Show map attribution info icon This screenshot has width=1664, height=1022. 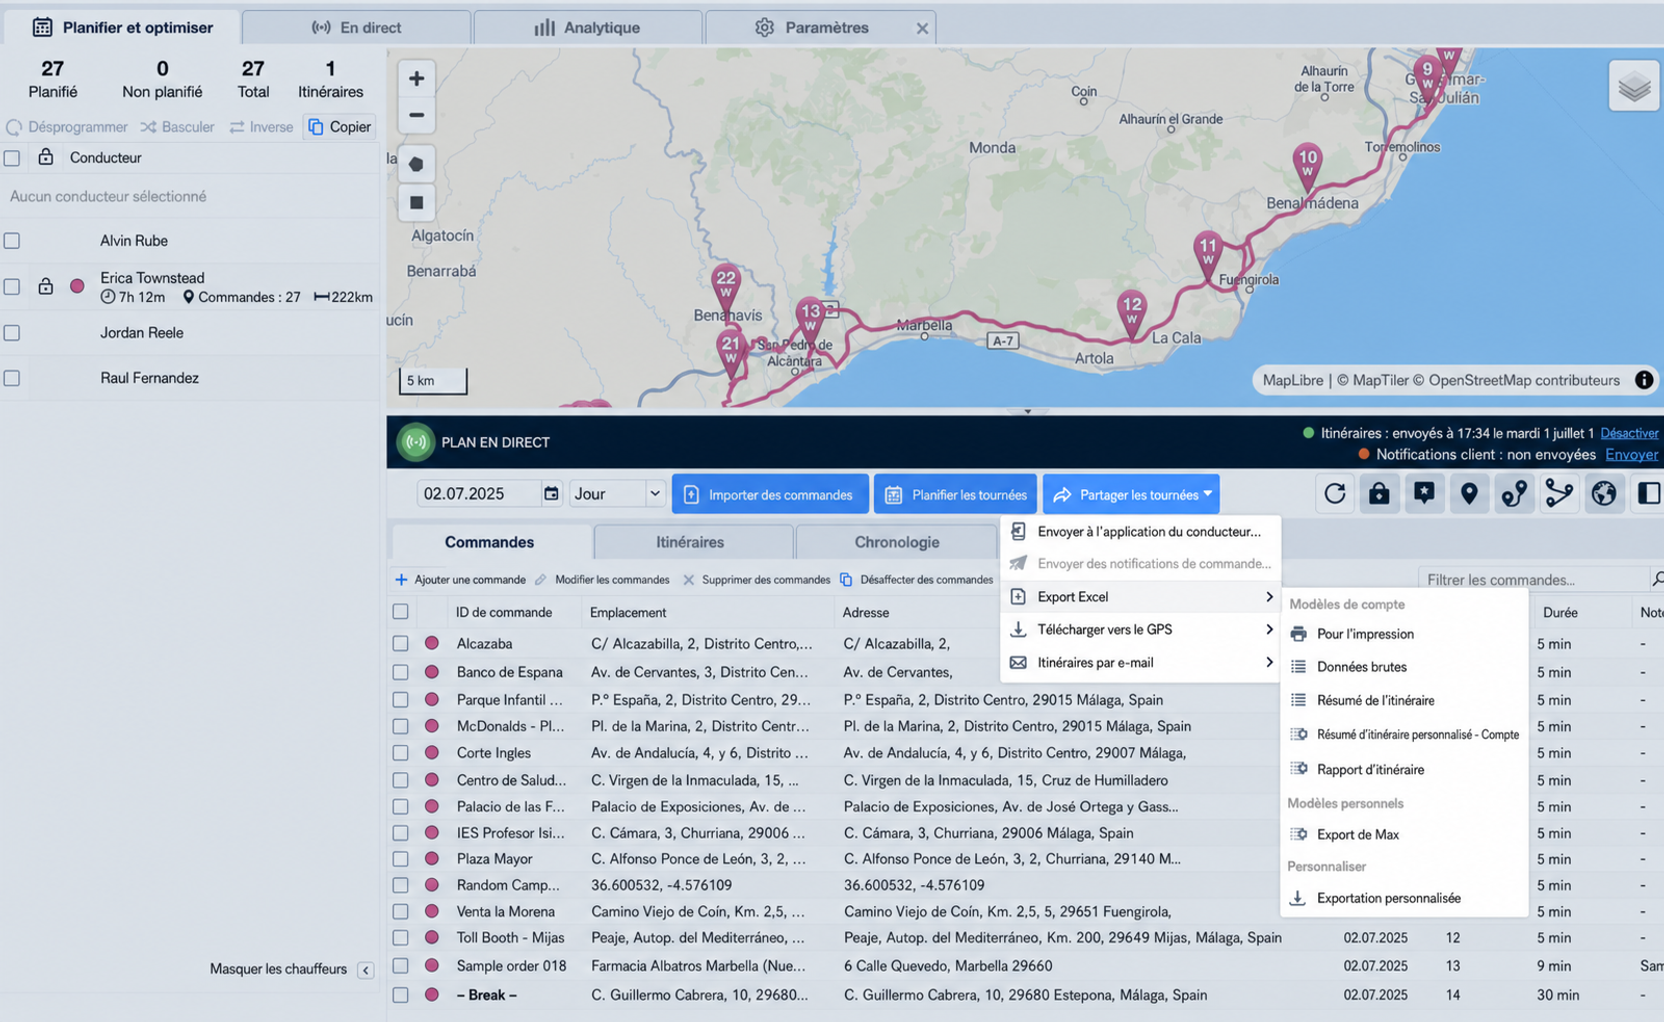tap(1643, 380)
